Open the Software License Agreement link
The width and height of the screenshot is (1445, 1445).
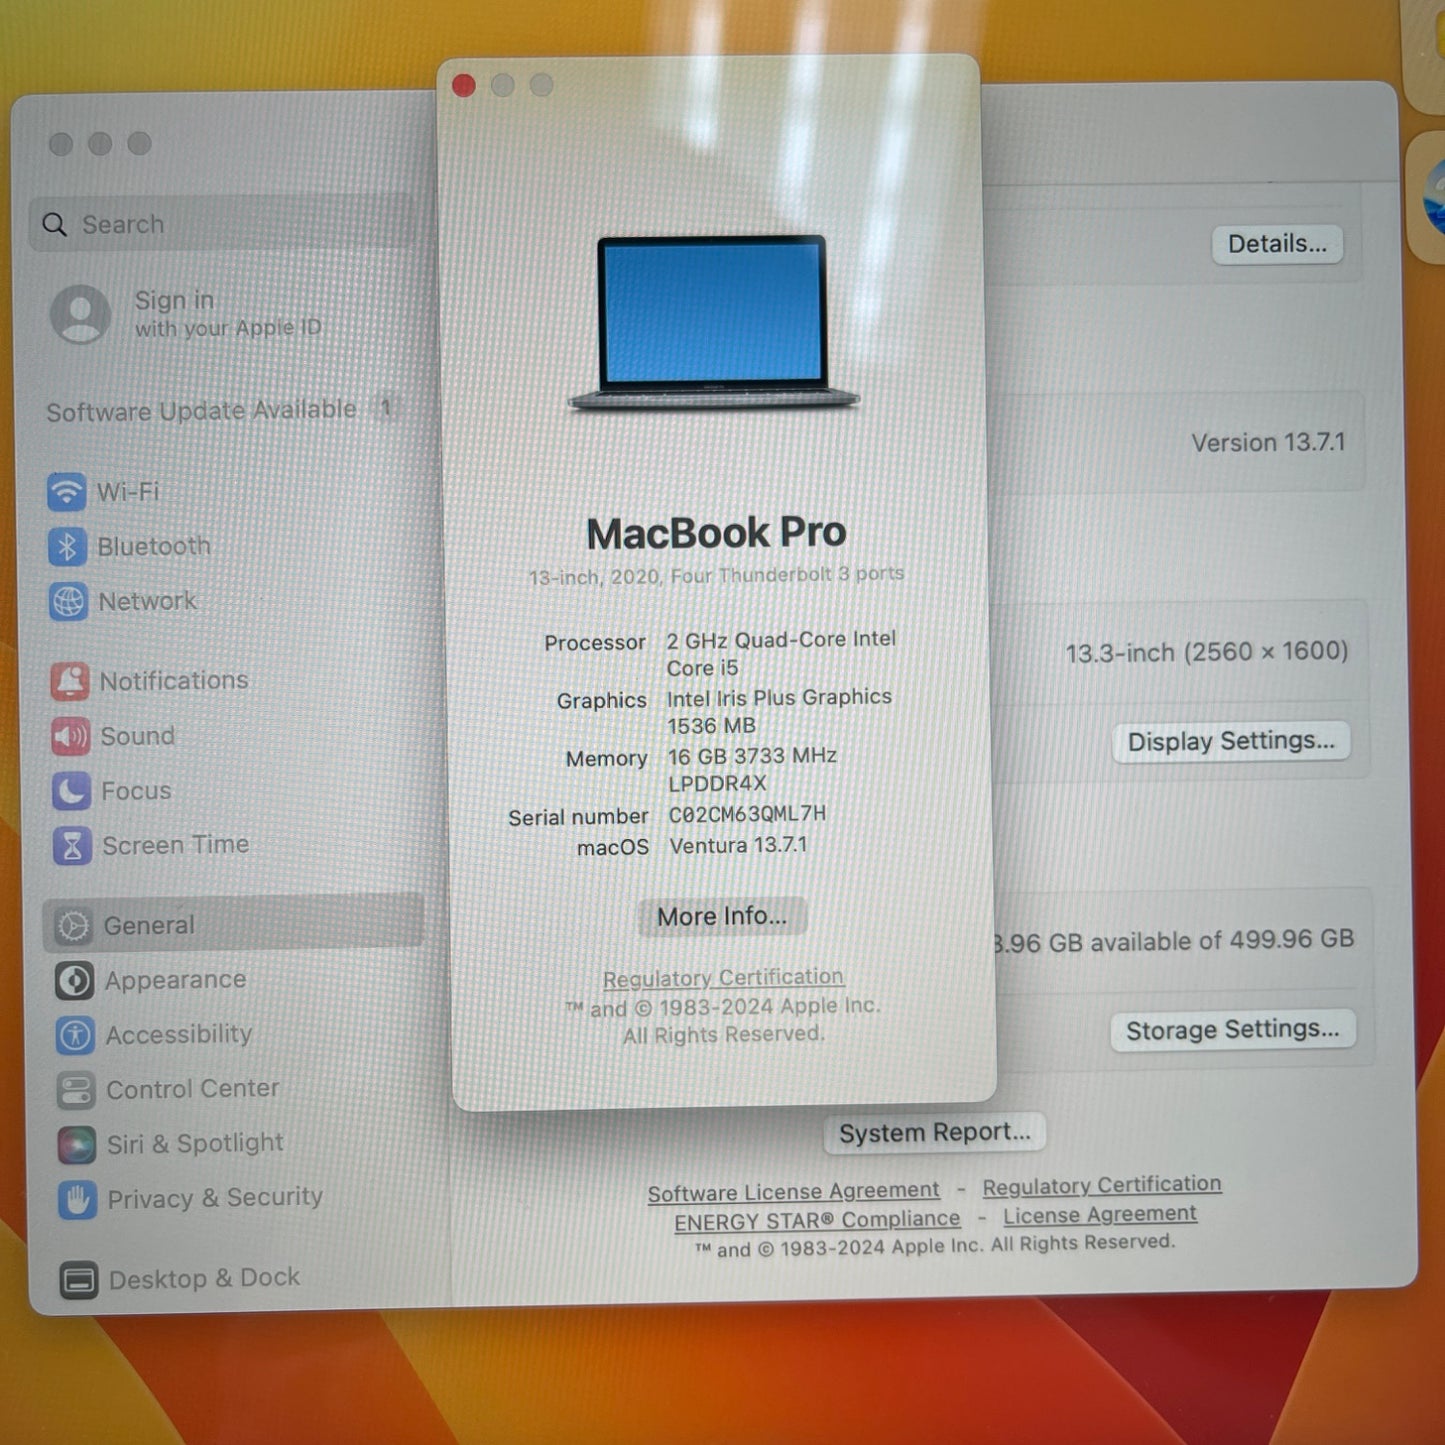793,1192
